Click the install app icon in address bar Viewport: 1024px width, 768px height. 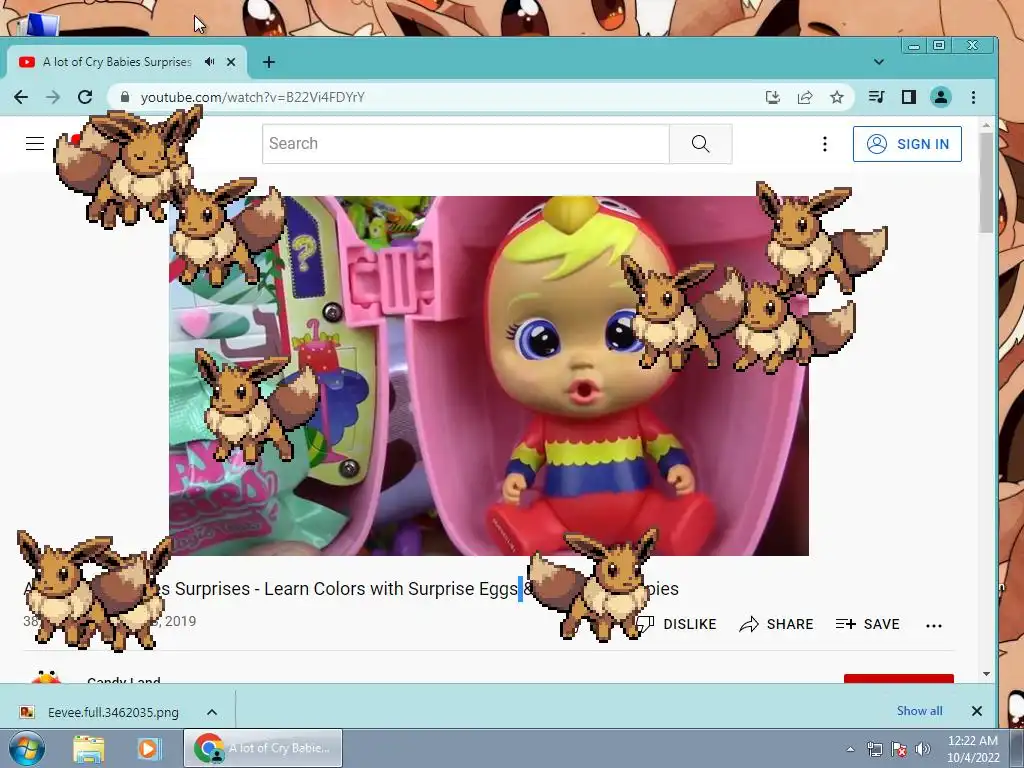(x=773, y=97)
